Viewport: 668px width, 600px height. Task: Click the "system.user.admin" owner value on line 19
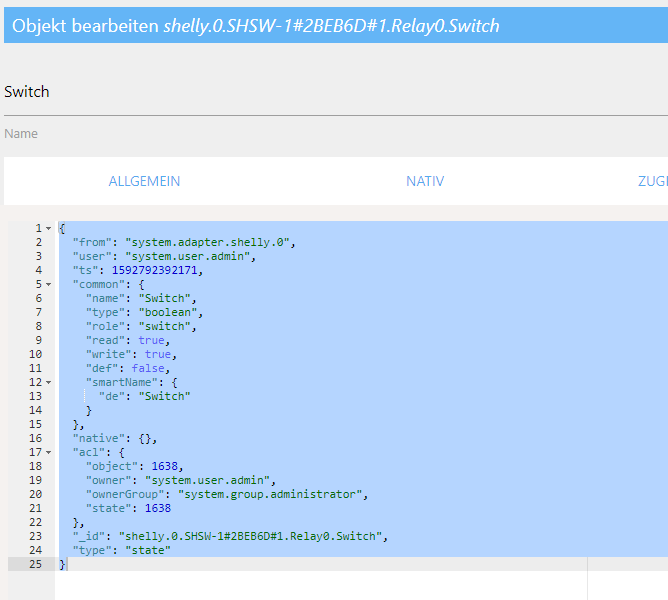coord(207,480)
